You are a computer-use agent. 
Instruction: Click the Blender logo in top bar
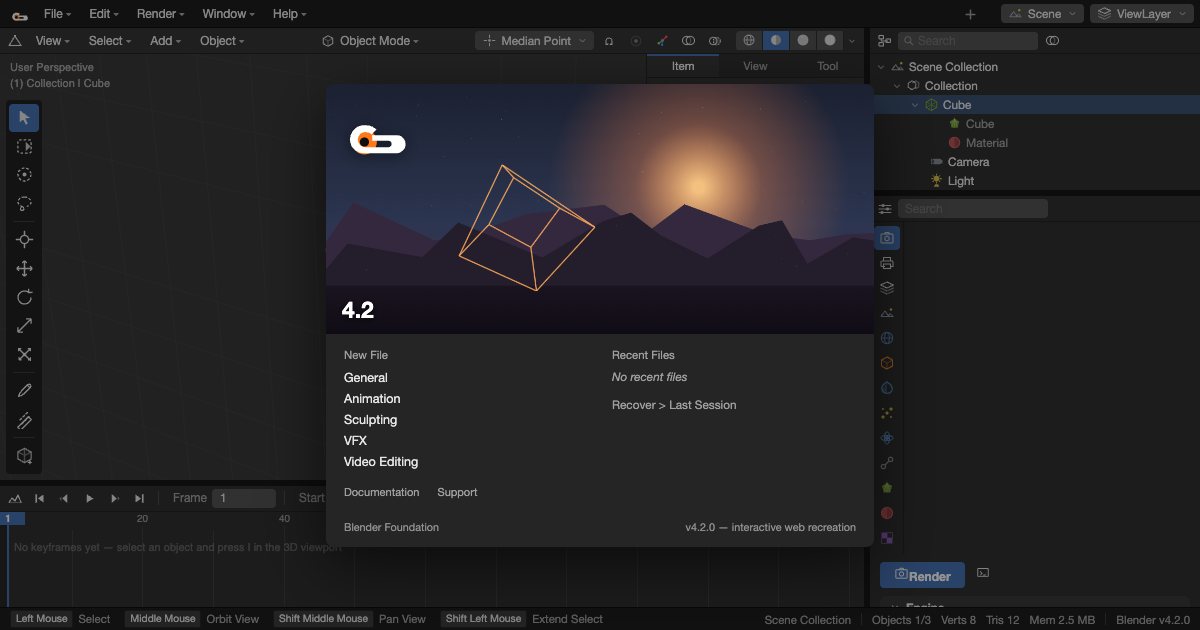pos(19,14)
